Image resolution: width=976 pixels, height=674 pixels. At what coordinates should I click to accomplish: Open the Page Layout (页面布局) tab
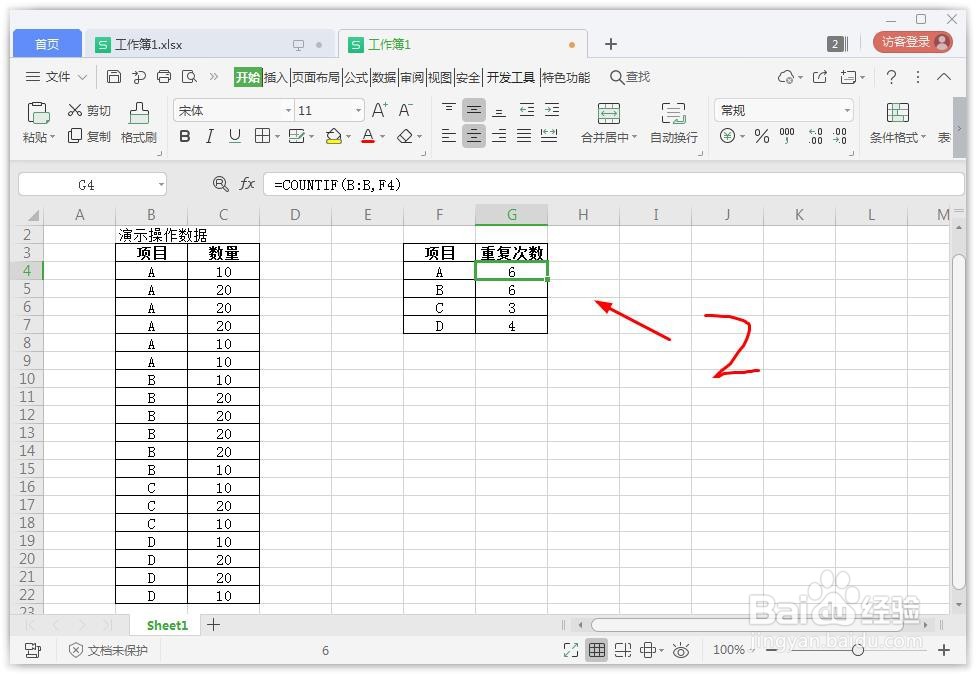316,77
